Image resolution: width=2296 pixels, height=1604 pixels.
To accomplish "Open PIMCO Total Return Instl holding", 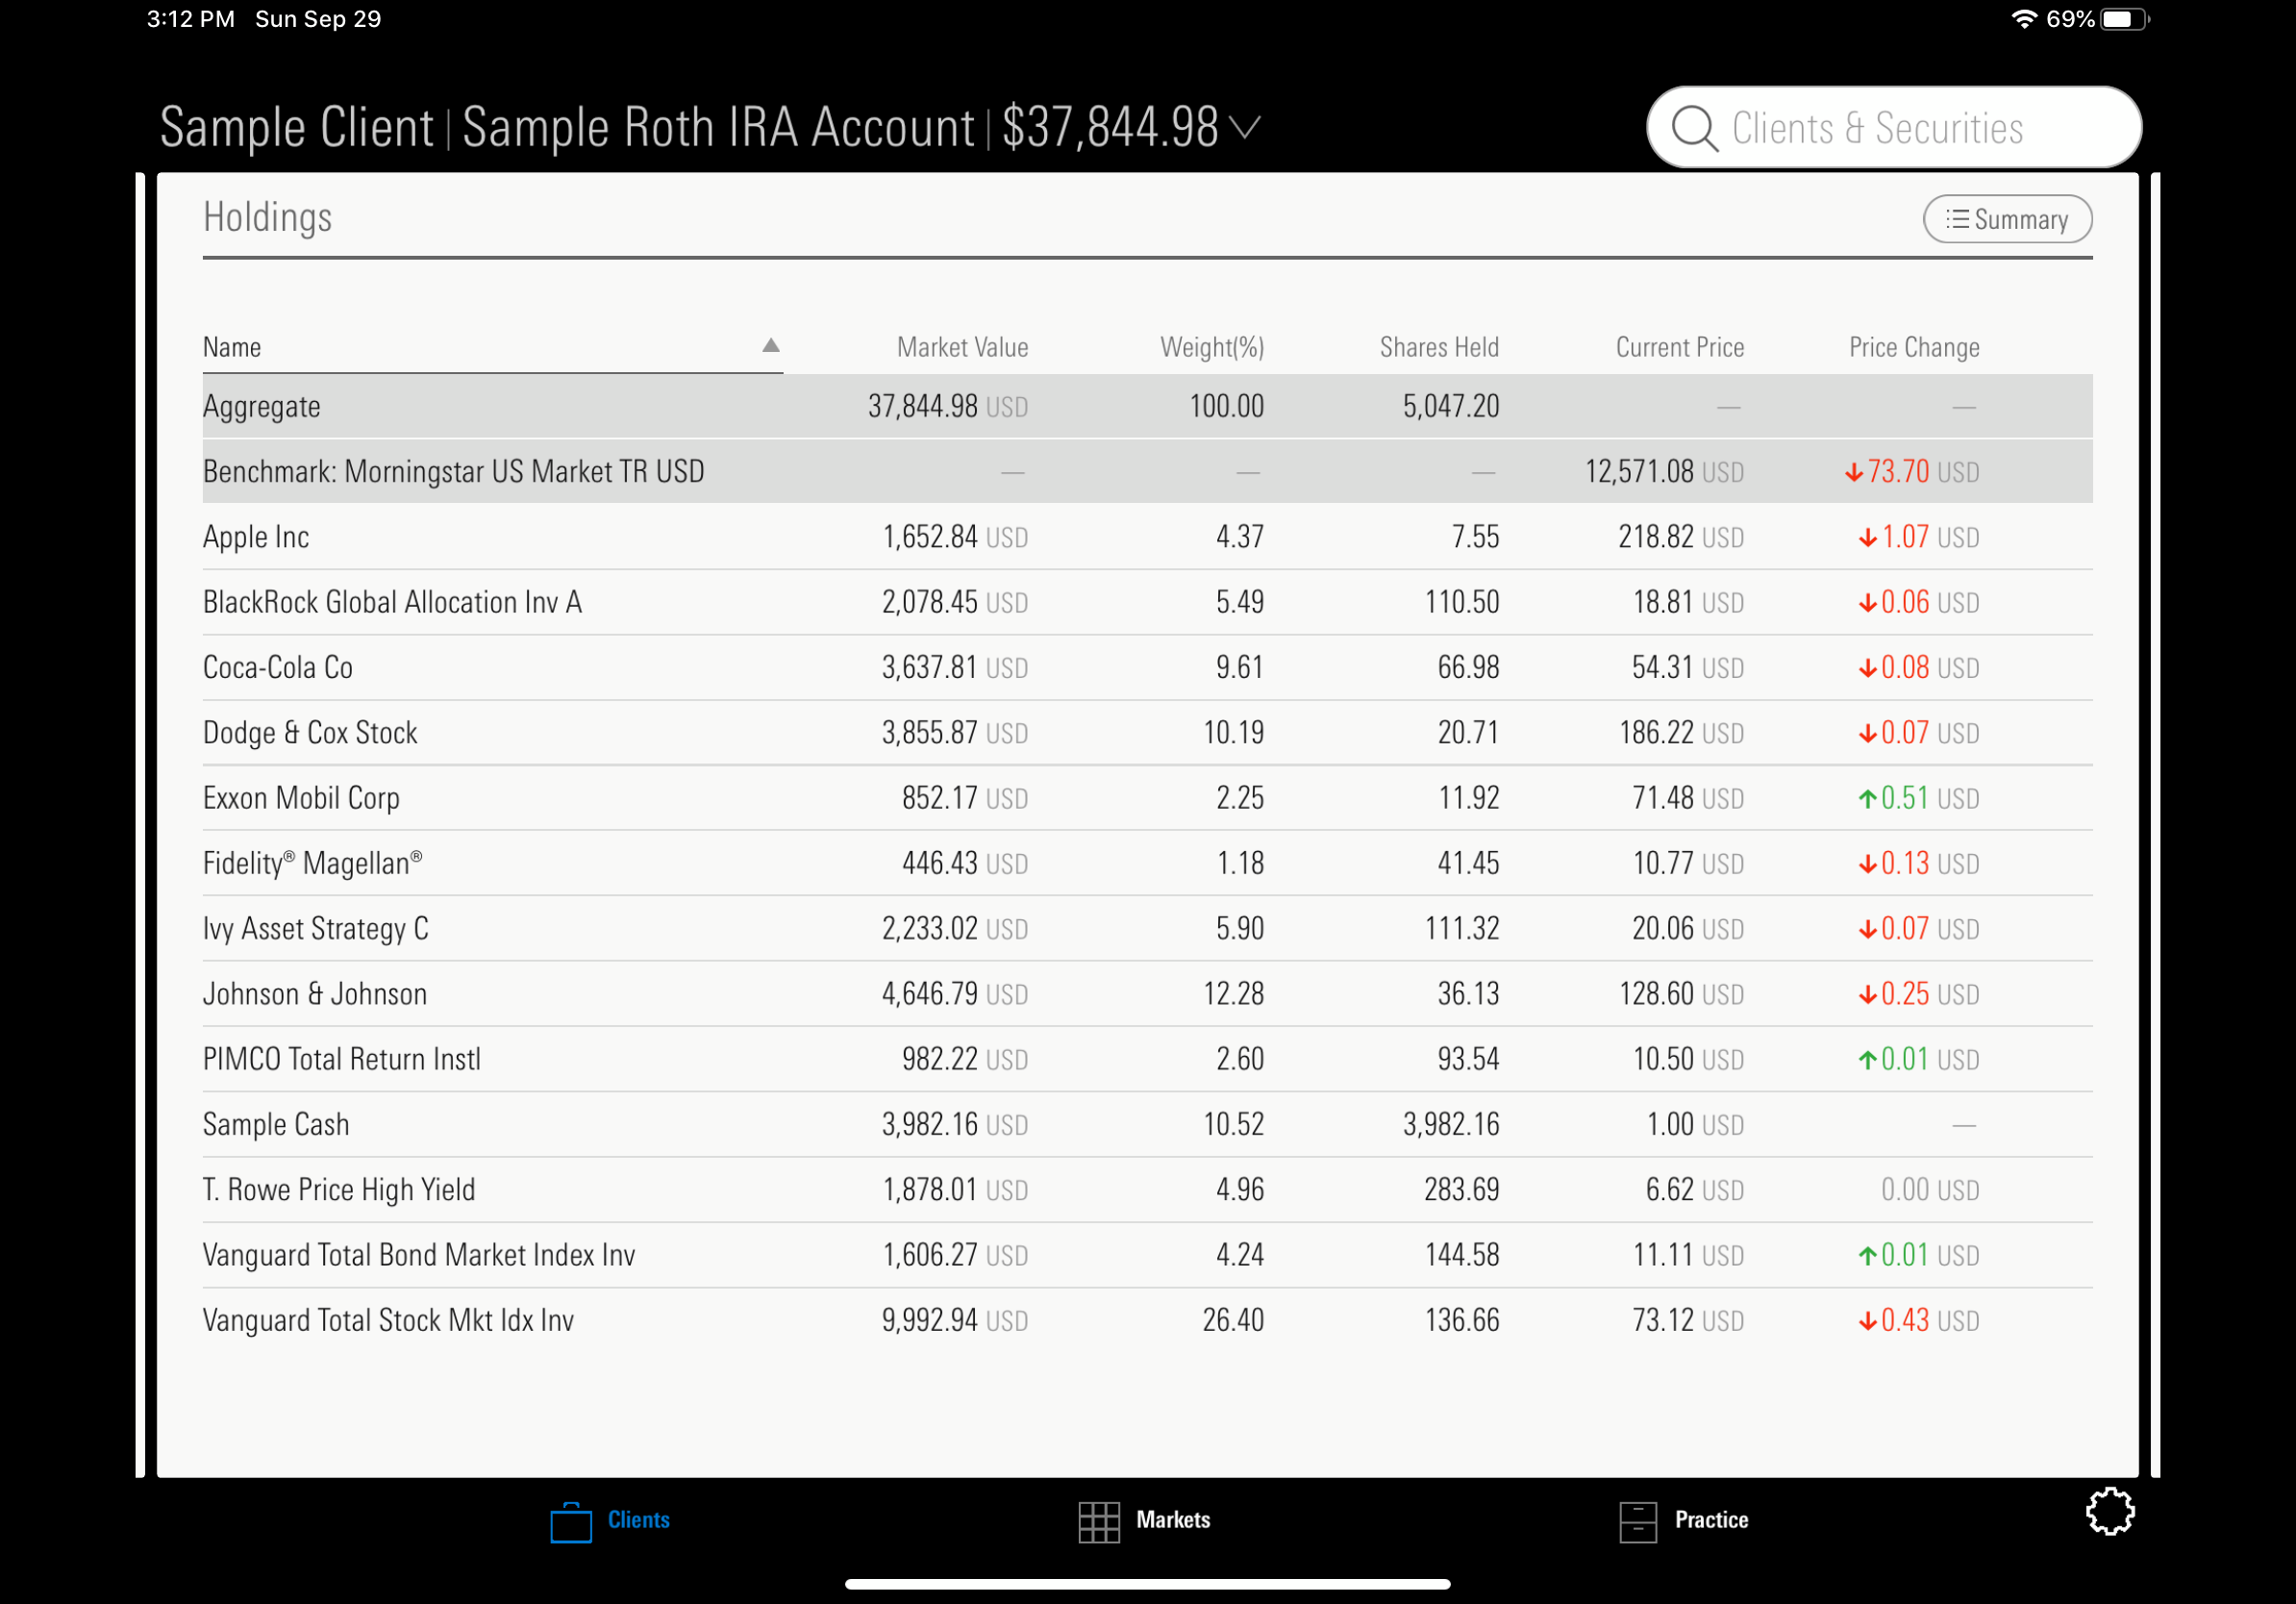I will [1147, 1059].
